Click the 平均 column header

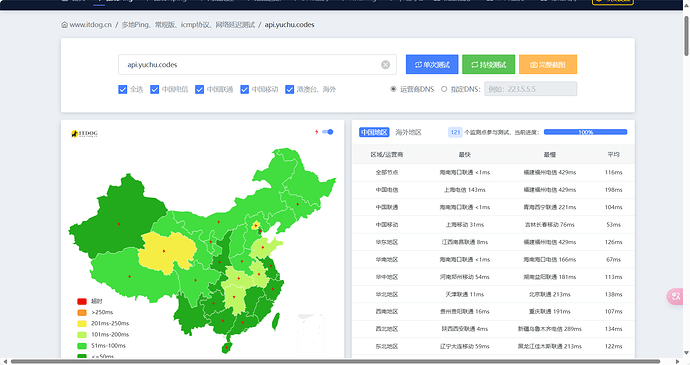[x=613, y=155]
